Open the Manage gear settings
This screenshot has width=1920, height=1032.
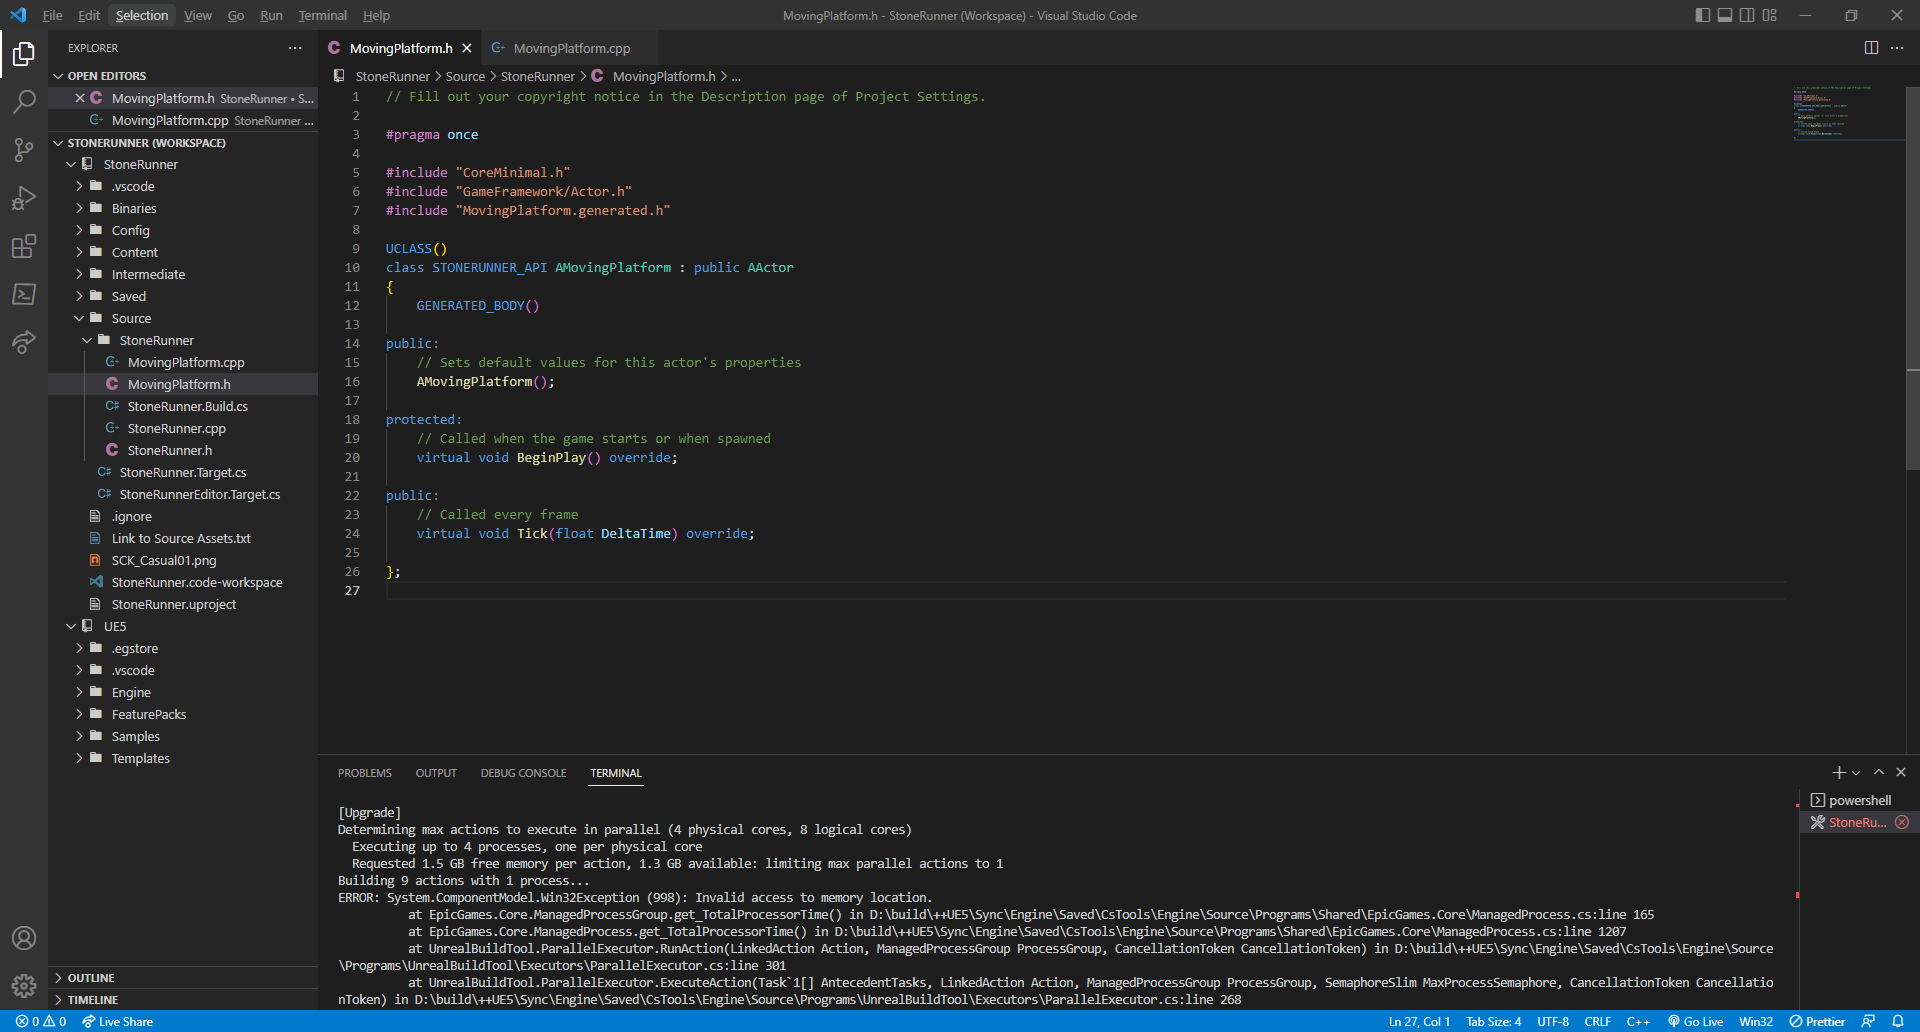coord(24,986)
